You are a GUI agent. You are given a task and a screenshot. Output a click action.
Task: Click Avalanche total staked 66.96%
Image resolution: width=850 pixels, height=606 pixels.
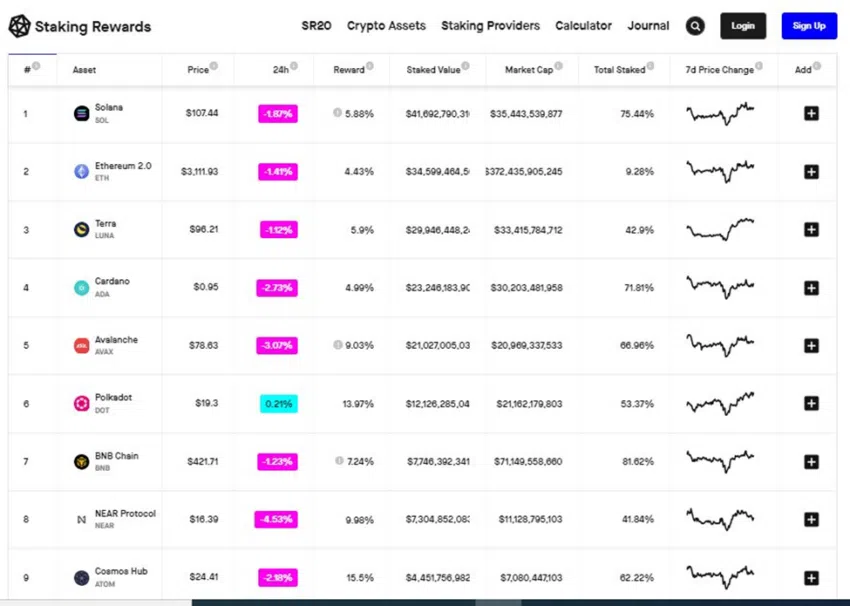[x=637, y=345]
